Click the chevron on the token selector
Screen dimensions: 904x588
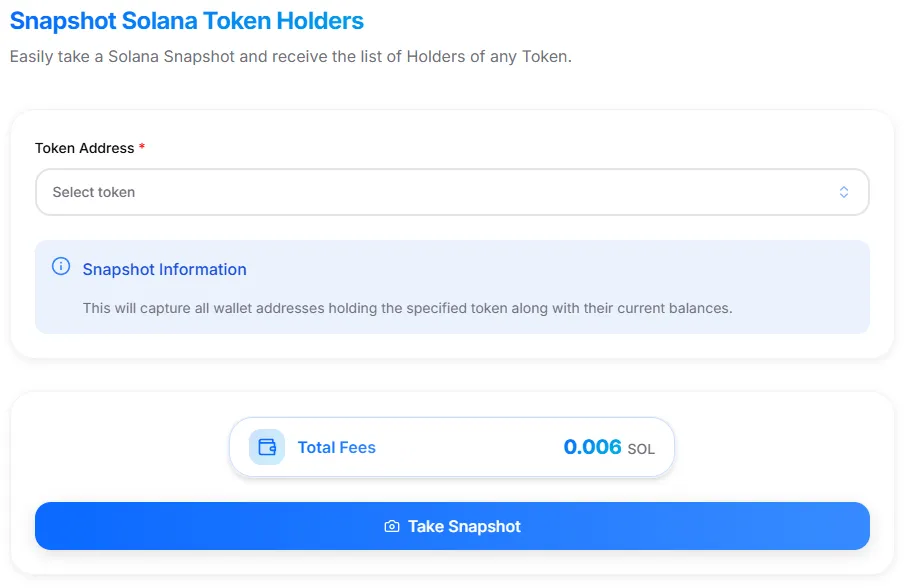click(x=843, y=192)
